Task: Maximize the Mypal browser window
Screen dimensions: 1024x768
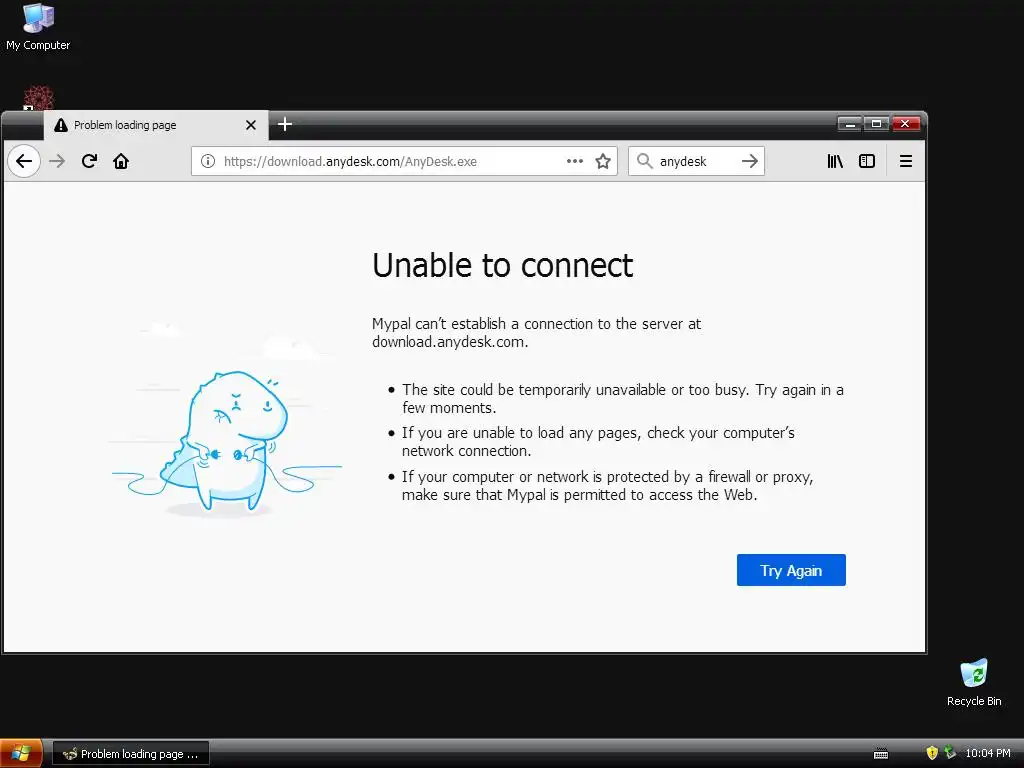Action: pyautogui.click(x=876, y=123)
